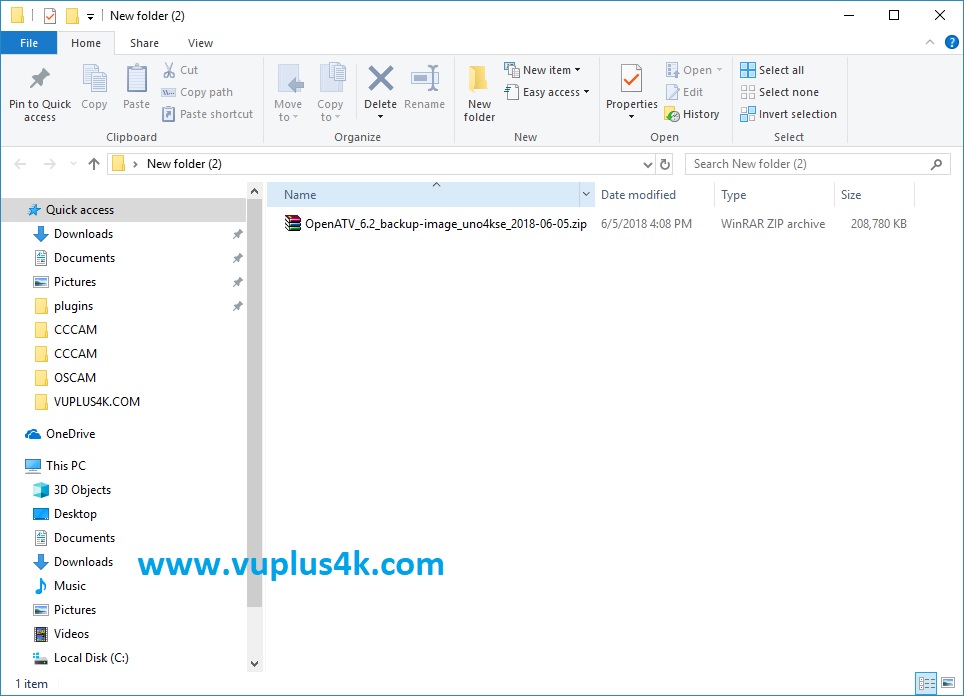Click the Paste ribbon button
964x696 pixels.
(136, 87)
